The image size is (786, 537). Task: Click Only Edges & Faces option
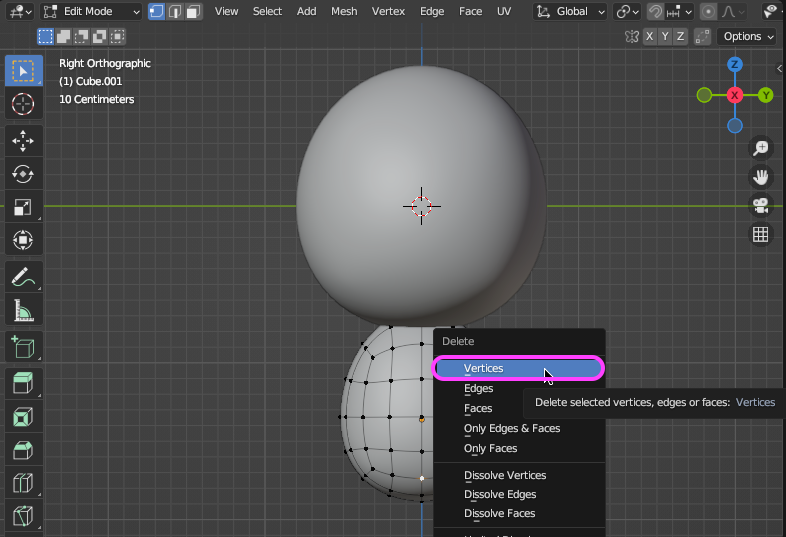click(x=512, y=428)
